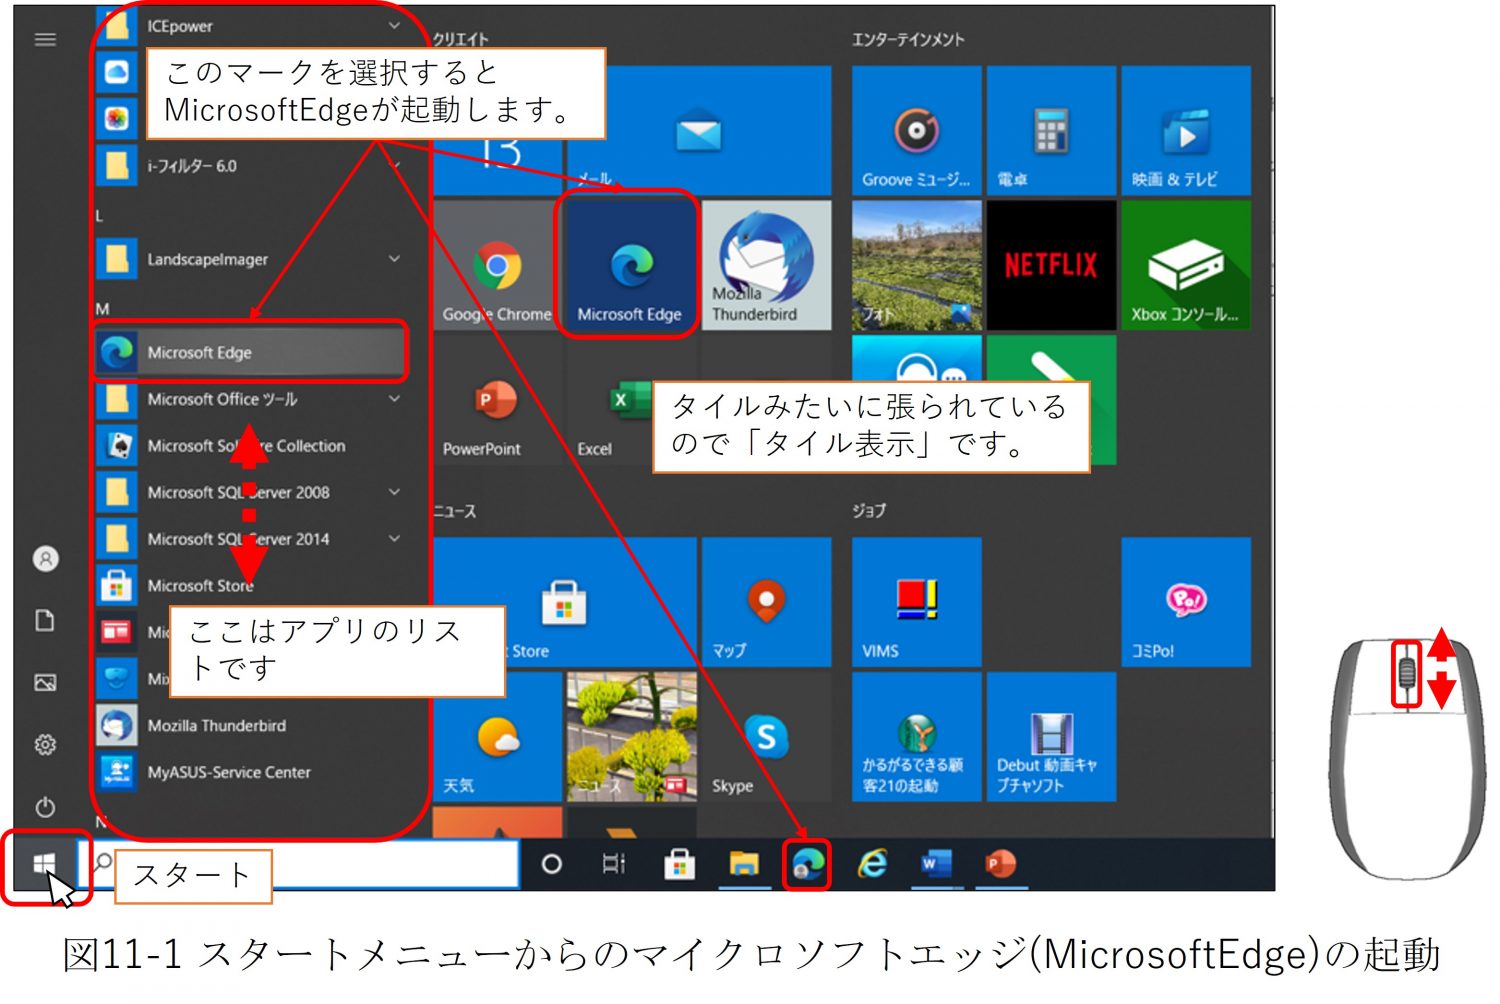Open the user account icon in Start sidebar
Image resolution: width=1500 pixels, height=1004 pixels.
[45, 559]
